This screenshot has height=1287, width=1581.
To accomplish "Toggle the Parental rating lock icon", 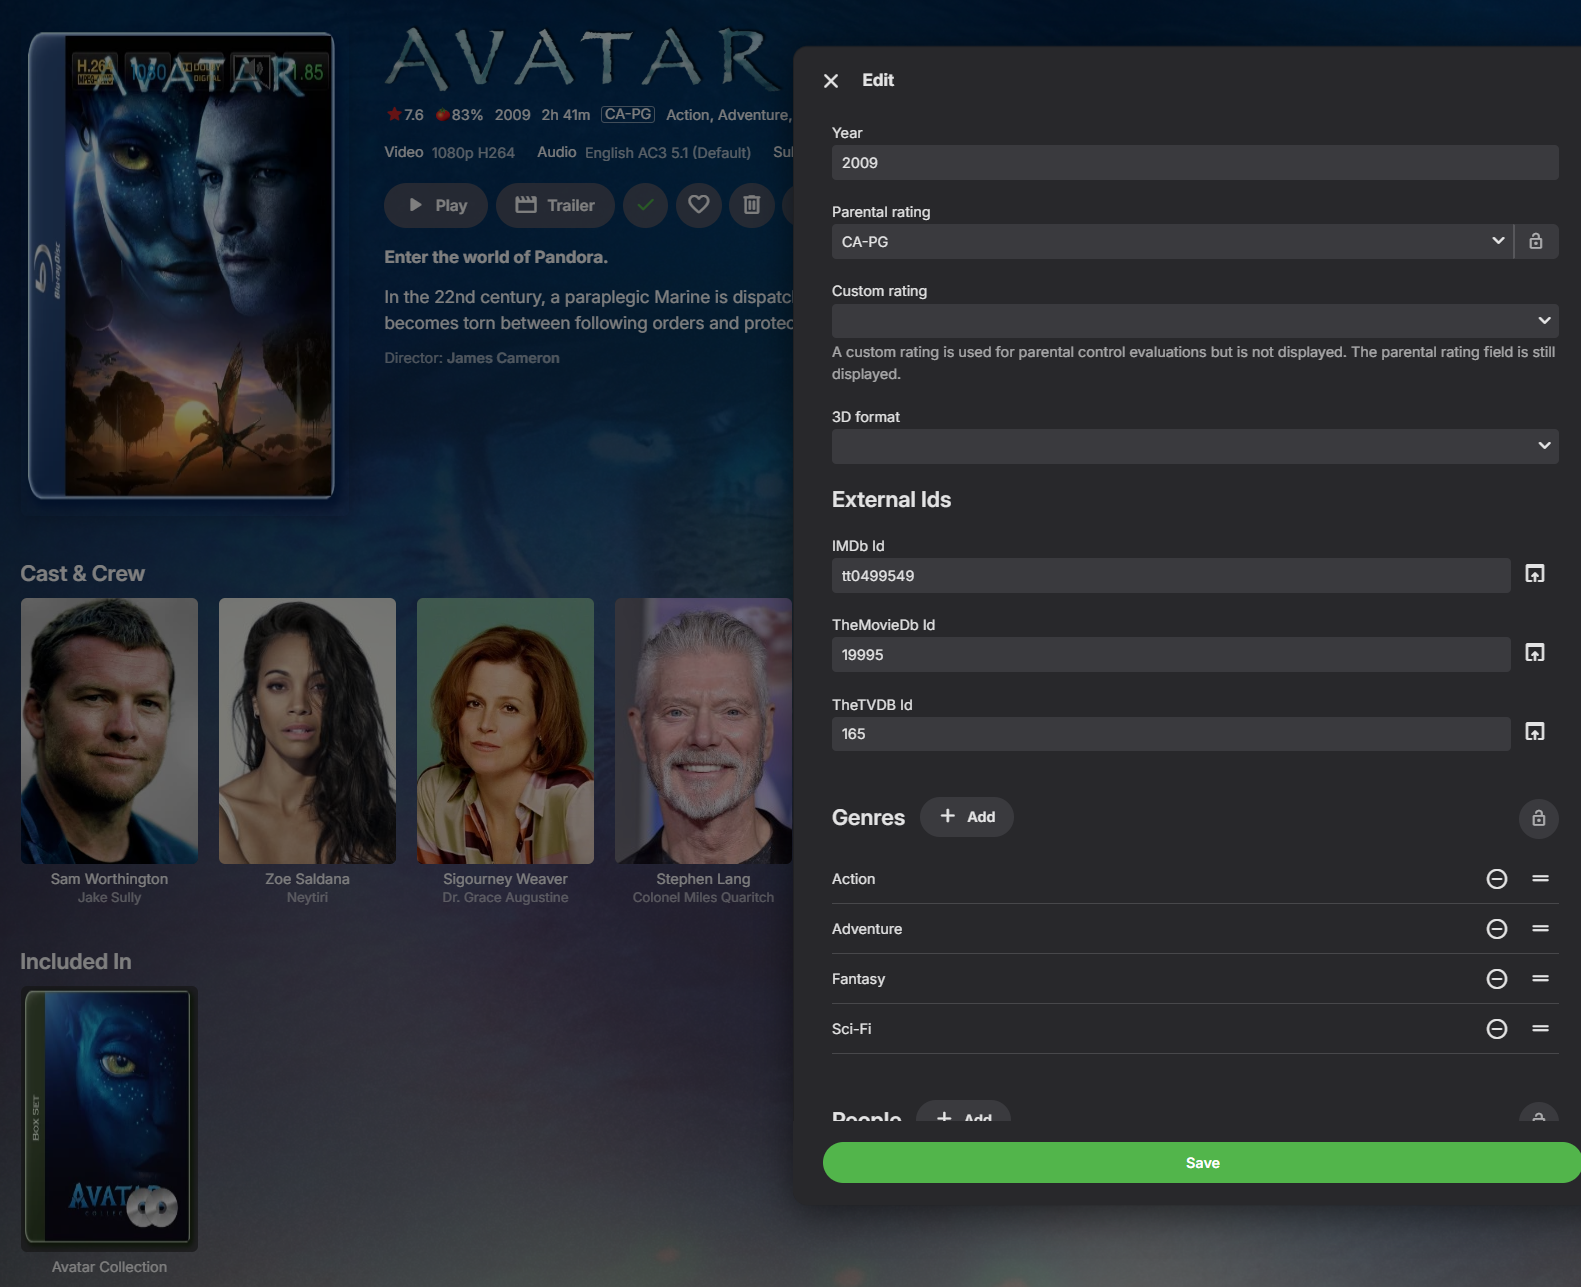I will (x=1536, y=241).
